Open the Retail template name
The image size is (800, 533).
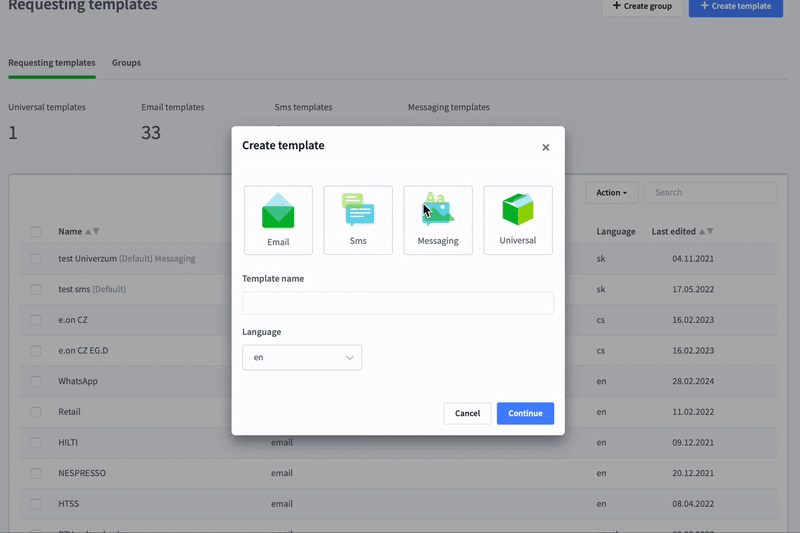pos(69,412)
